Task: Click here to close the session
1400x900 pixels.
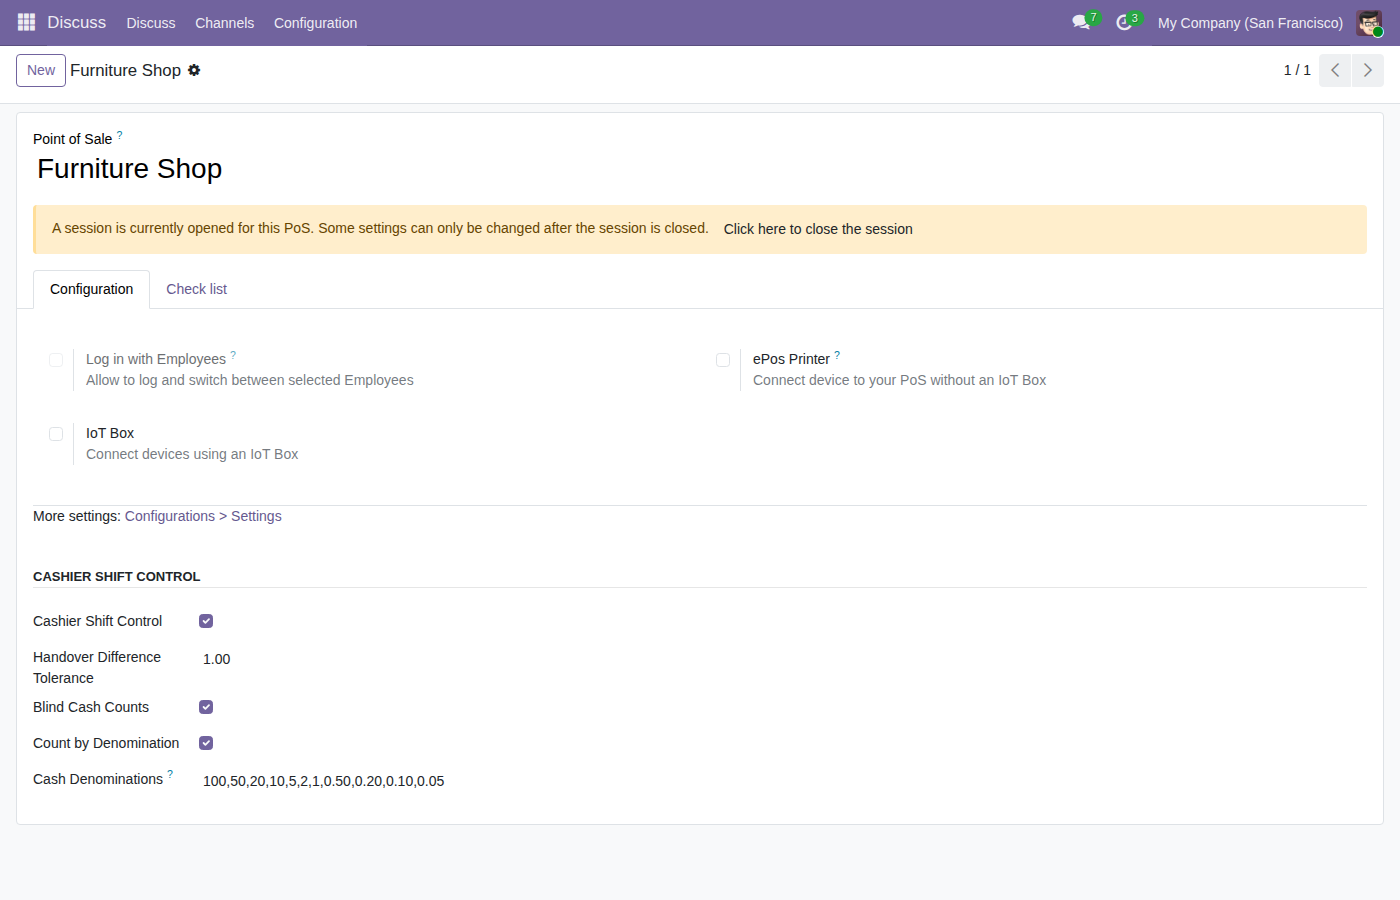Action: coord(818,229)
